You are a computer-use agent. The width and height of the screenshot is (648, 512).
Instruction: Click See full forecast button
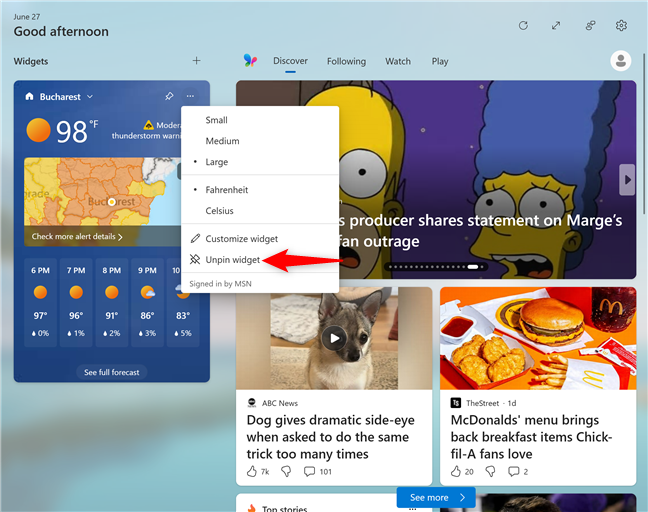(112, 372)
